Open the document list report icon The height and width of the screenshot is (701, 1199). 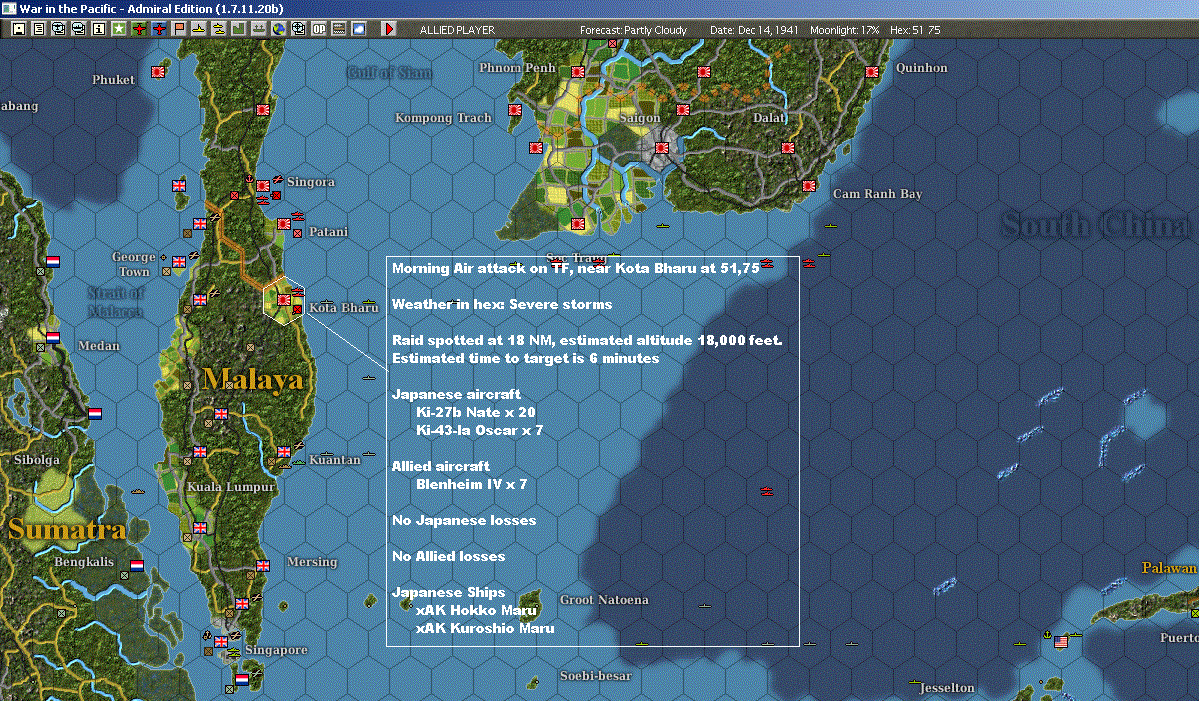point(39,29)
